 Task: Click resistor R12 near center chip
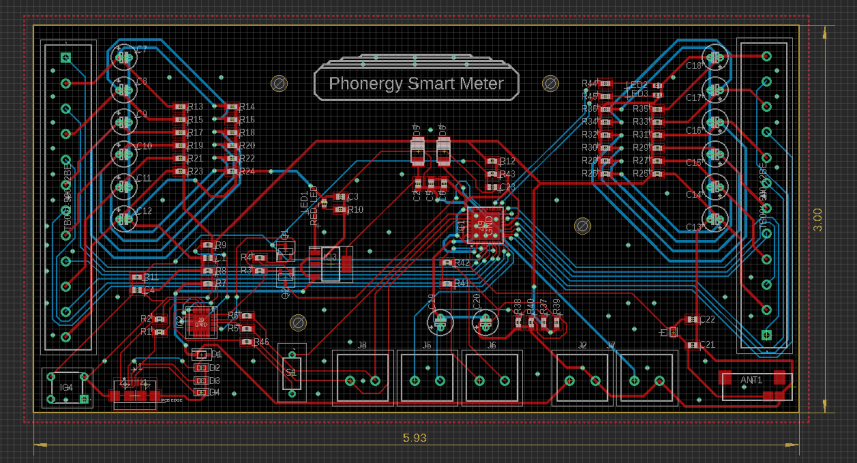[492, 161]
